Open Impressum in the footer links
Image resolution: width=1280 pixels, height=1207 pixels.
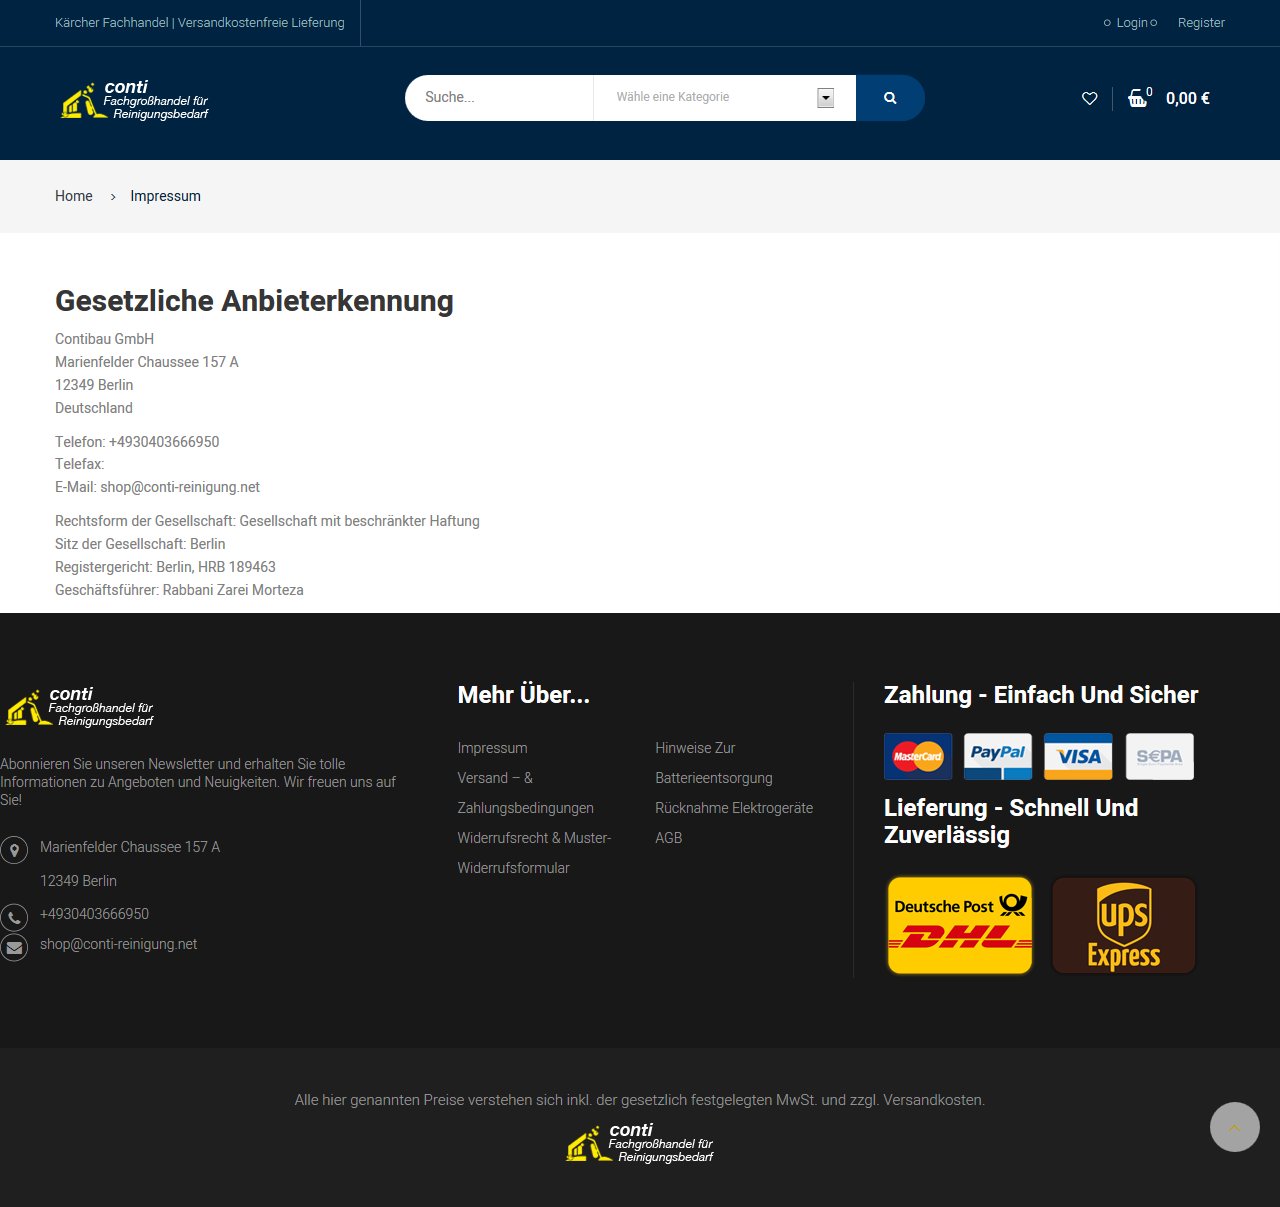coord(492,748)
